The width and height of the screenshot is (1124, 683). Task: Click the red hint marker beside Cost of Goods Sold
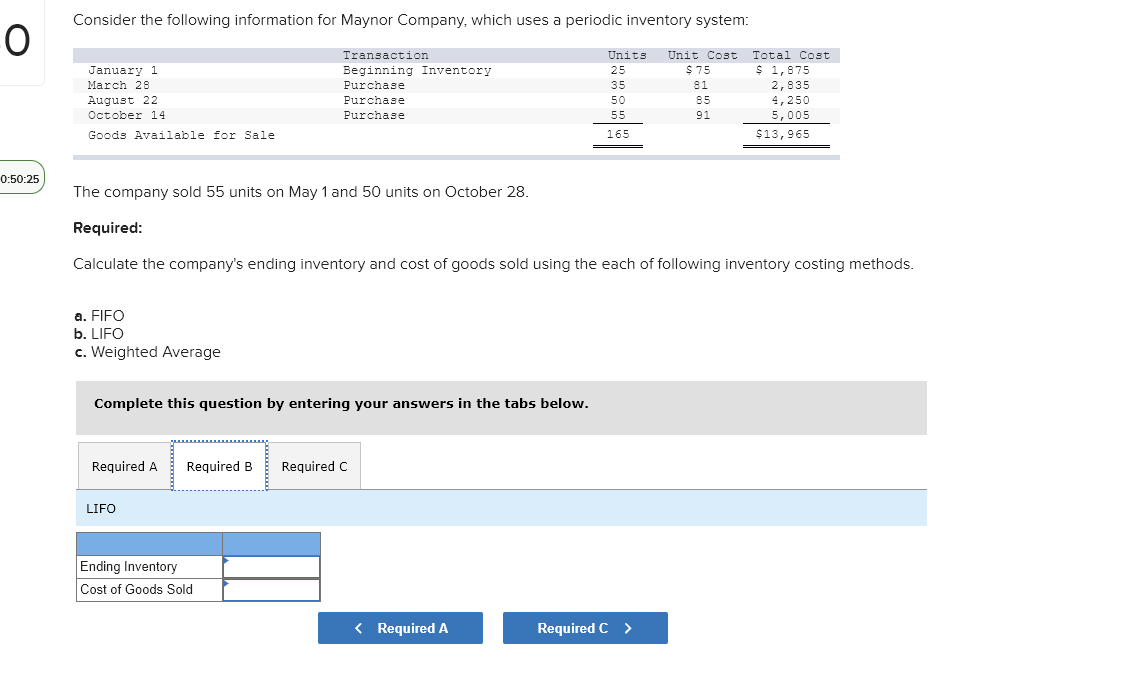tap(228, 584)
